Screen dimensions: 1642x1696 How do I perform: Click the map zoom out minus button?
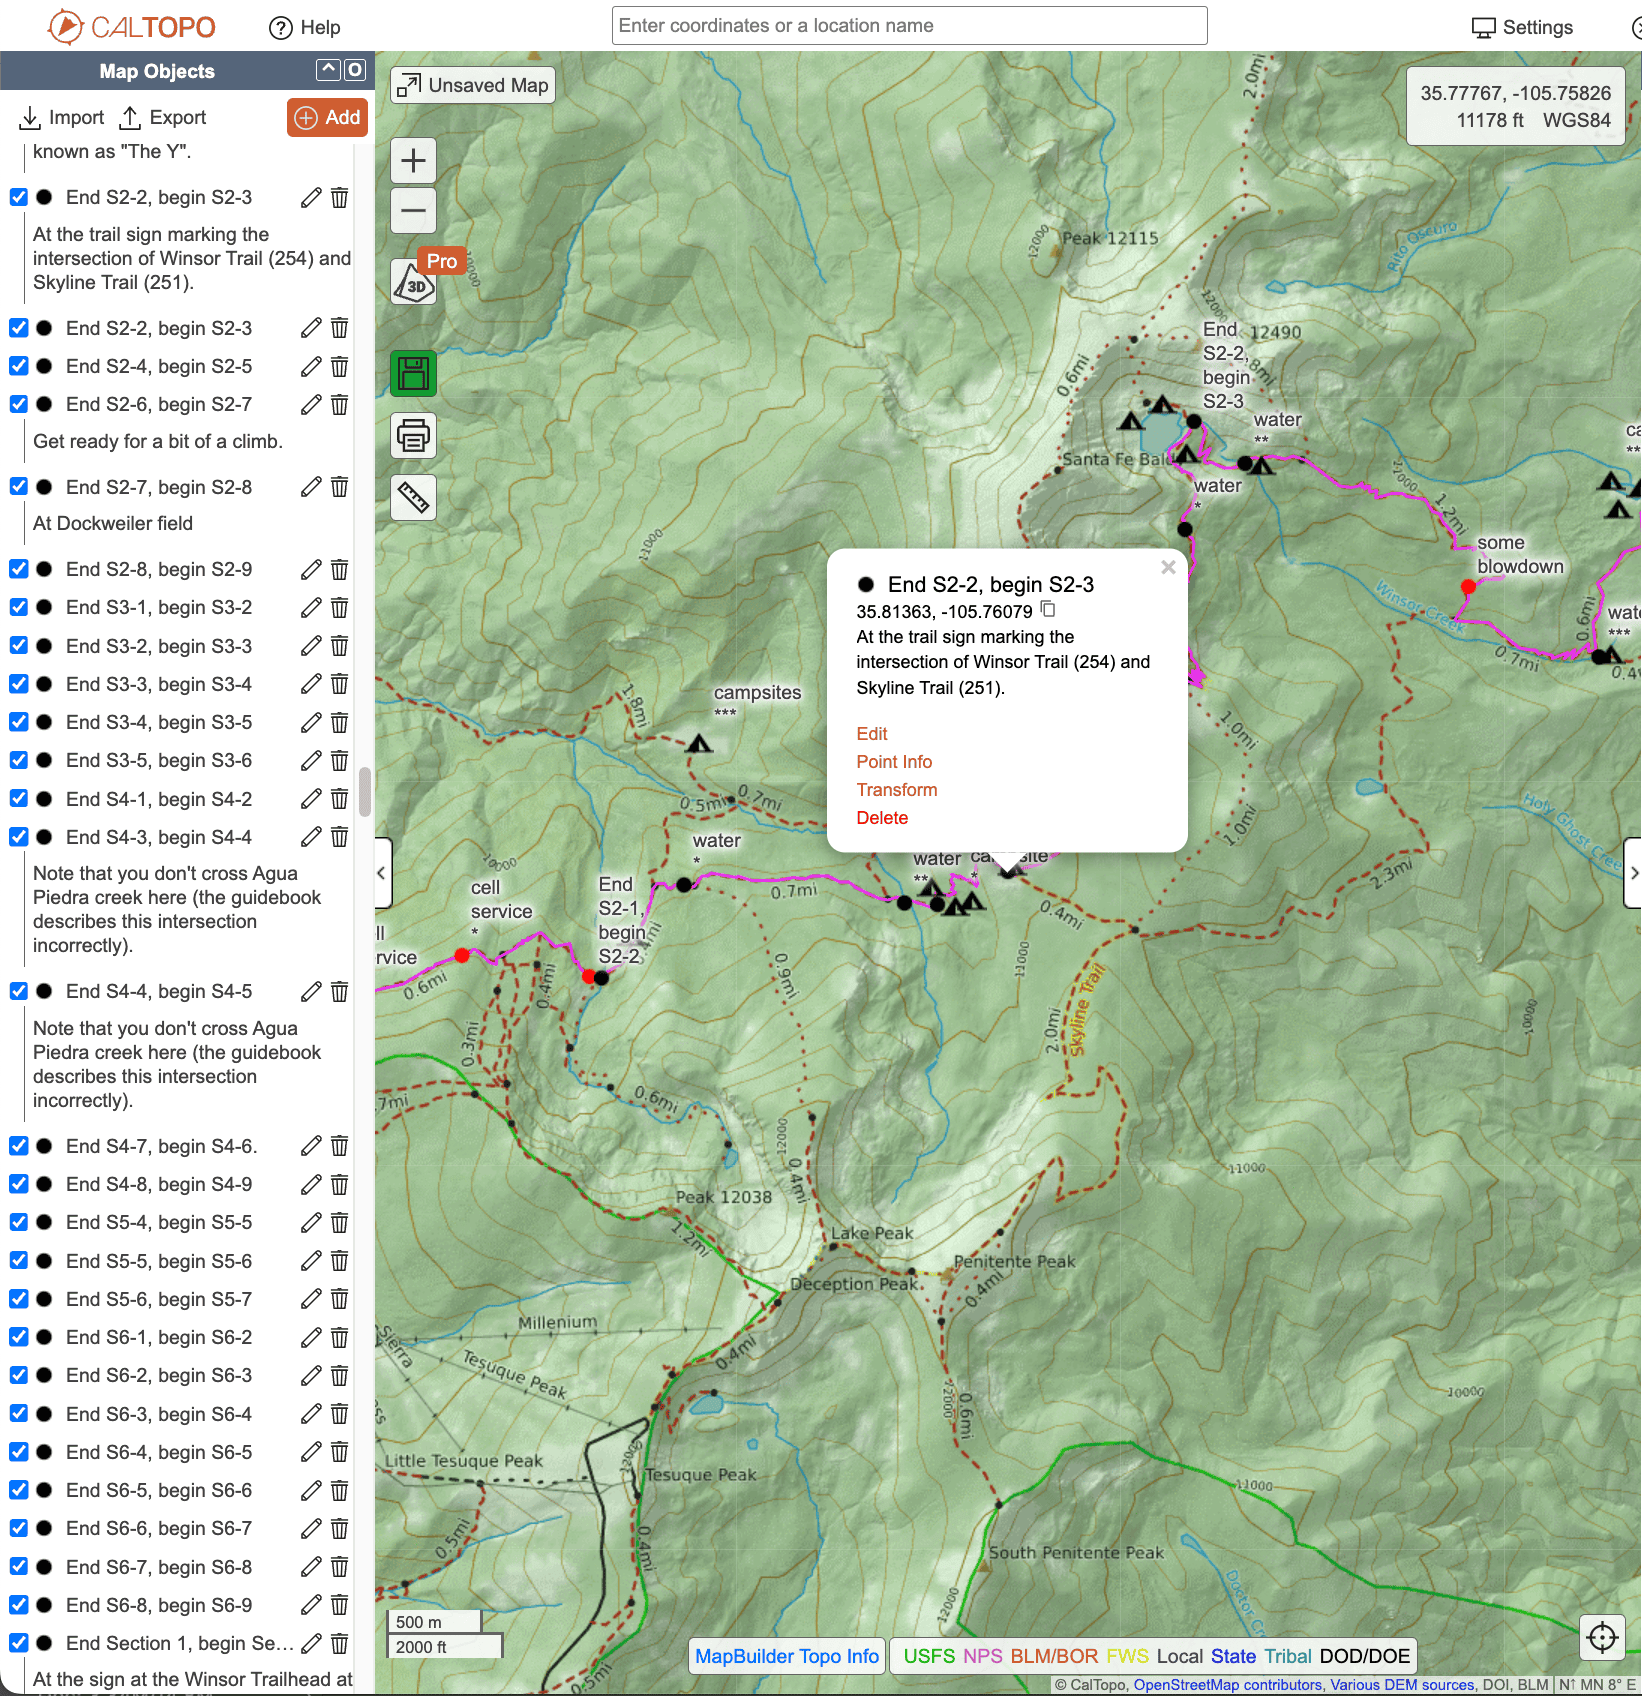413,211
